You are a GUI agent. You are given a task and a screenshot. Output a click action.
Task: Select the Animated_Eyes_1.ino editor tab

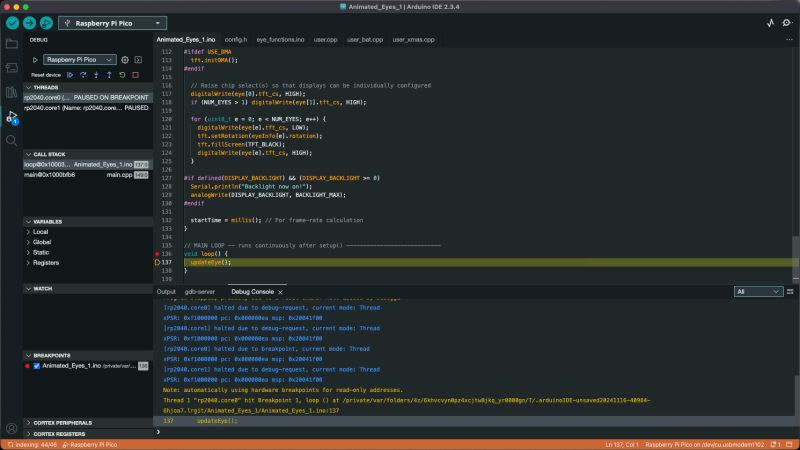[x=186, y=39]
